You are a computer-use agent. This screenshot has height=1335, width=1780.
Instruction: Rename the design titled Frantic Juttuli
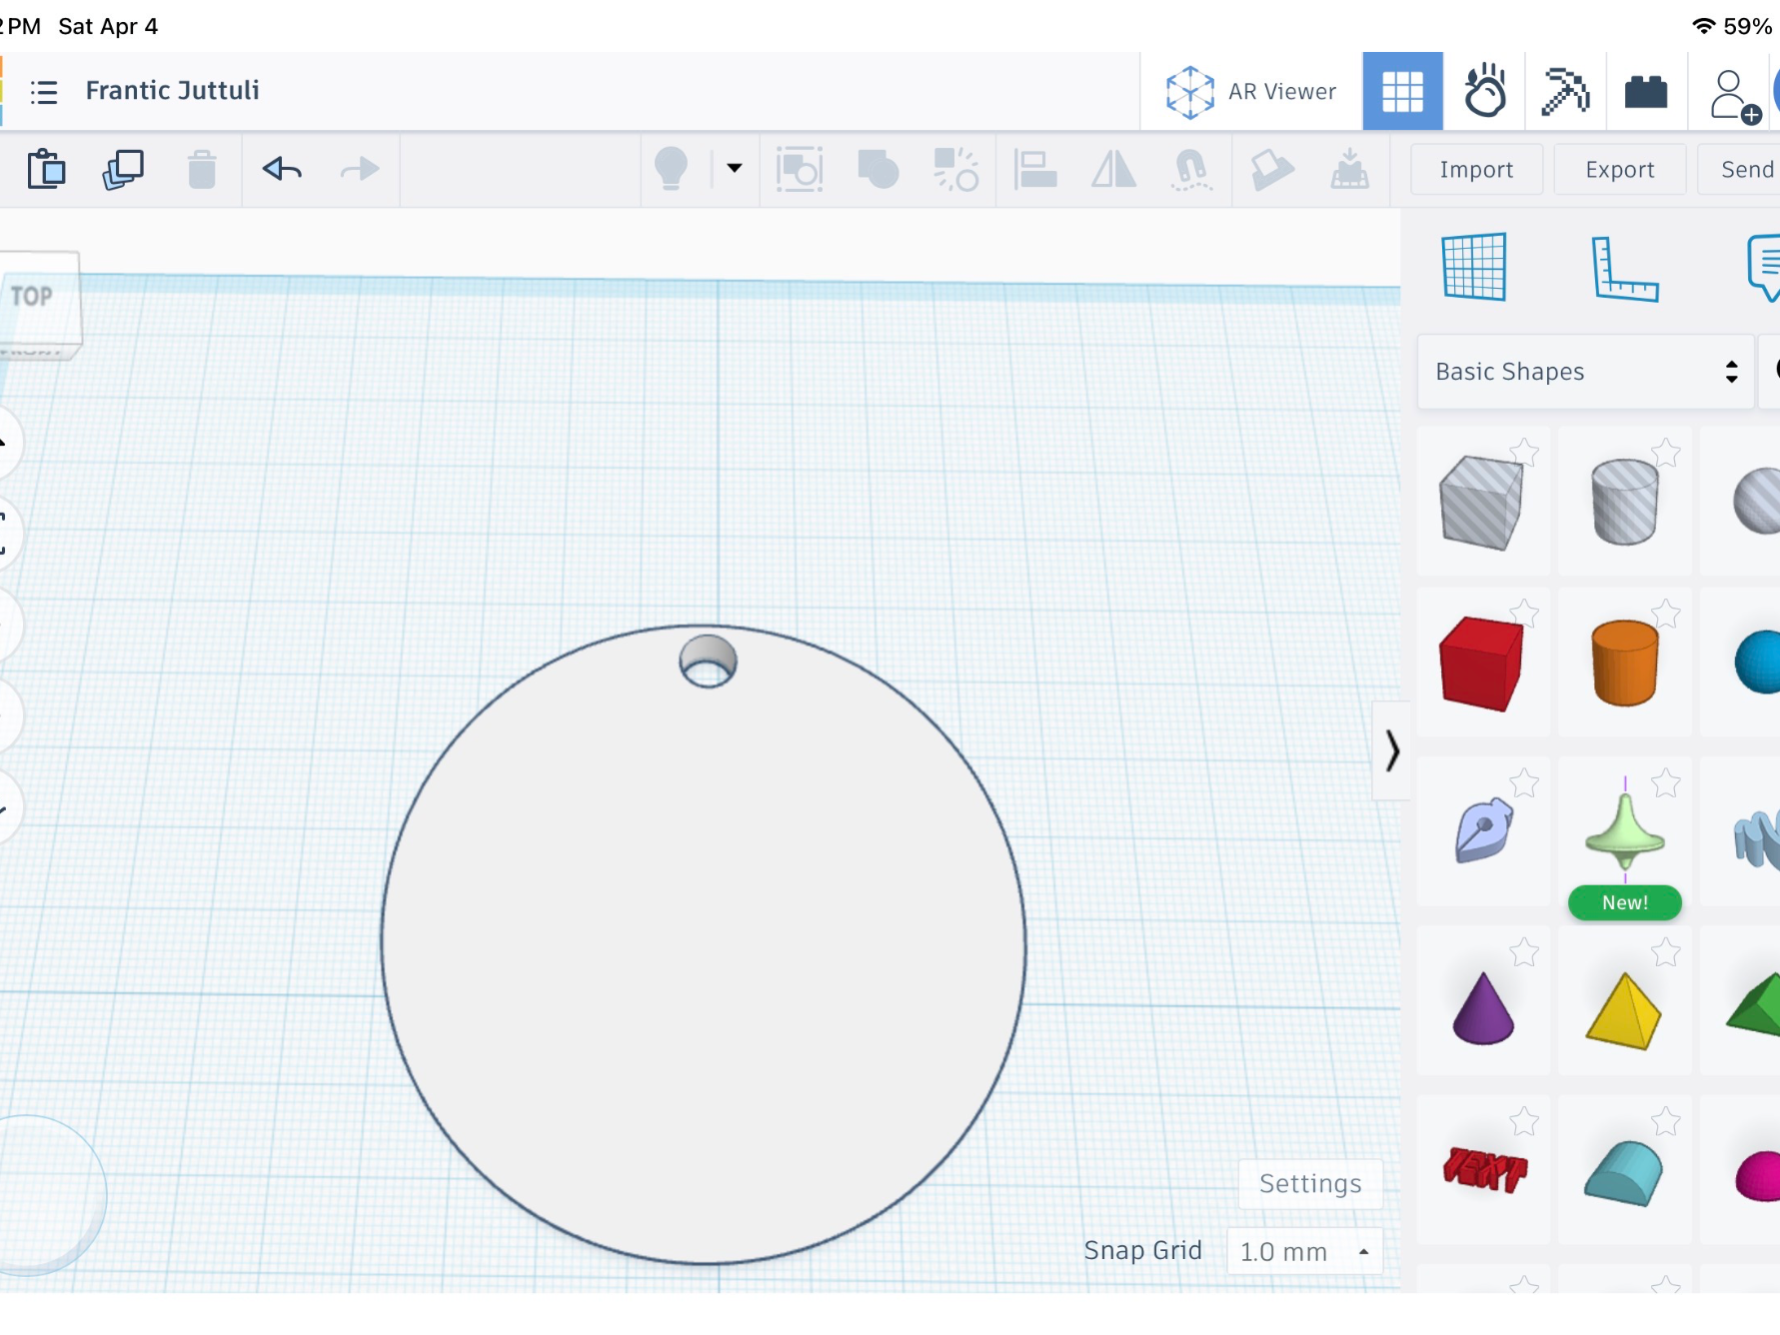pyautogui.click(x=172, y=91)
